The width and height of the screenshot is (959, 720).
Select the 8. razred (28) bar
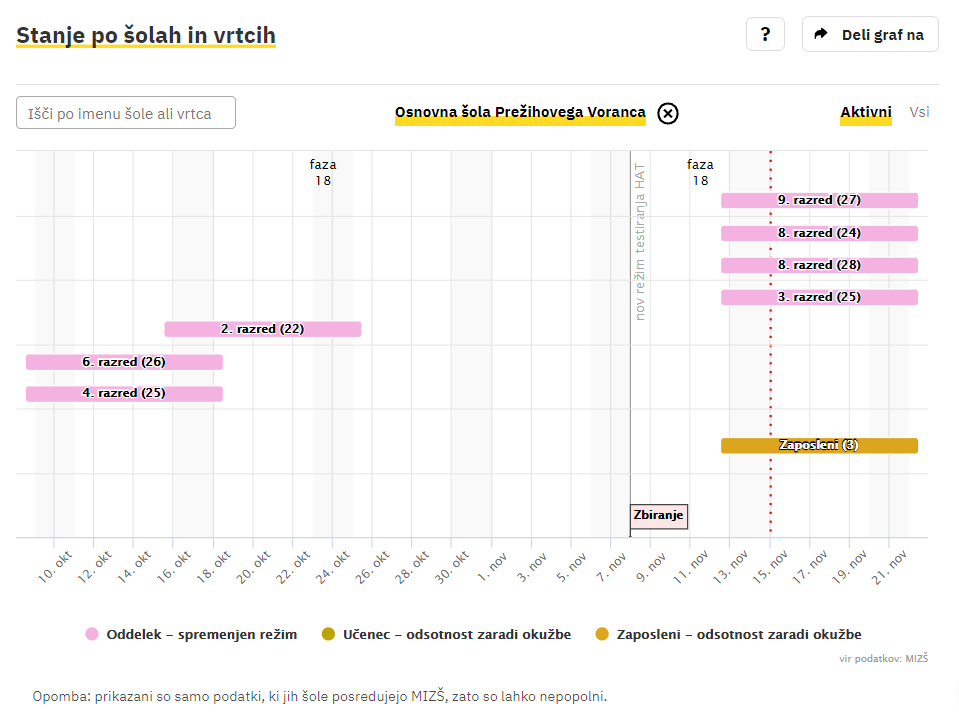coord(819,265)
